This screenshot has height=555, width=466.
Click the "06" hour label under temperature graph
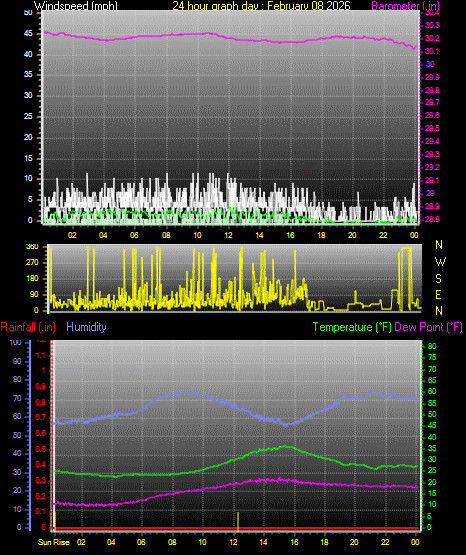tap(141, 542)
